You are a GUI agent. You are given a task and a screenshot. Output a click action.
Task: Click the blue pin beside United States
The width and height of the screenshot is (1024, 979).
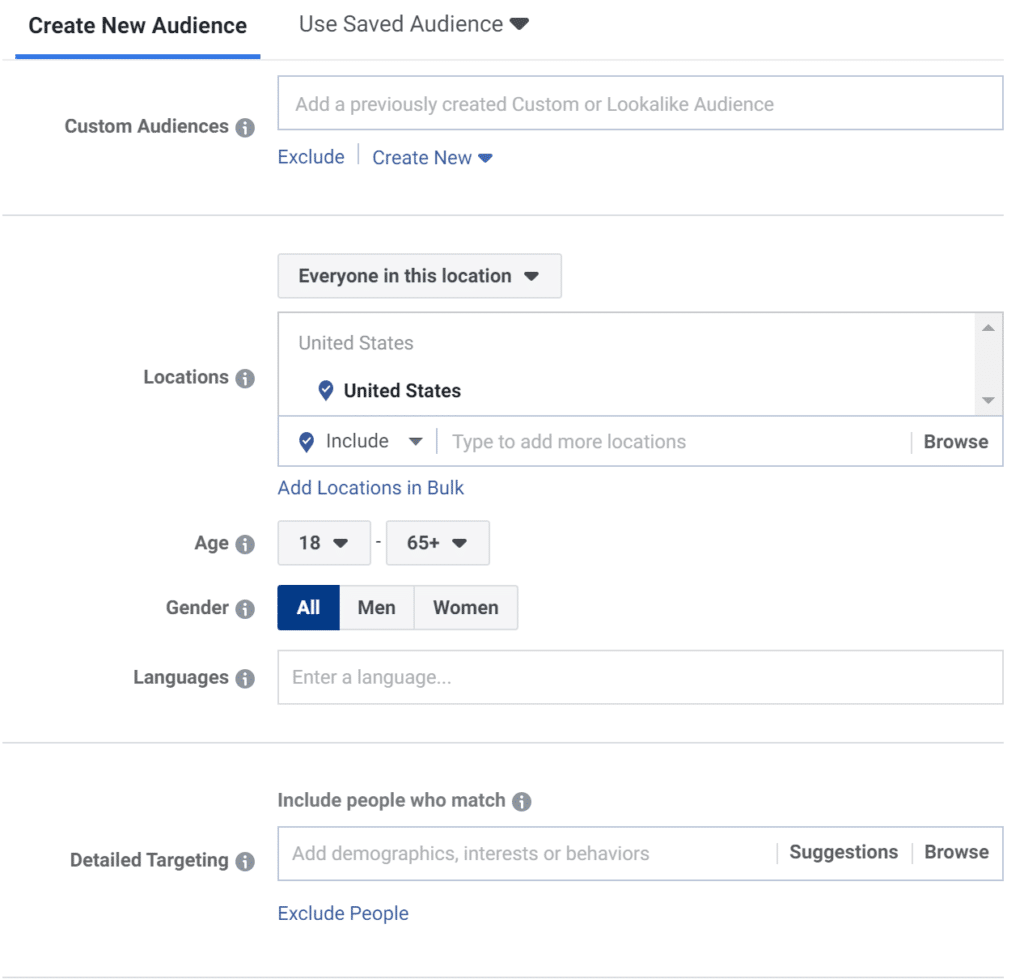pyautogui.click(x=324, y=390)
